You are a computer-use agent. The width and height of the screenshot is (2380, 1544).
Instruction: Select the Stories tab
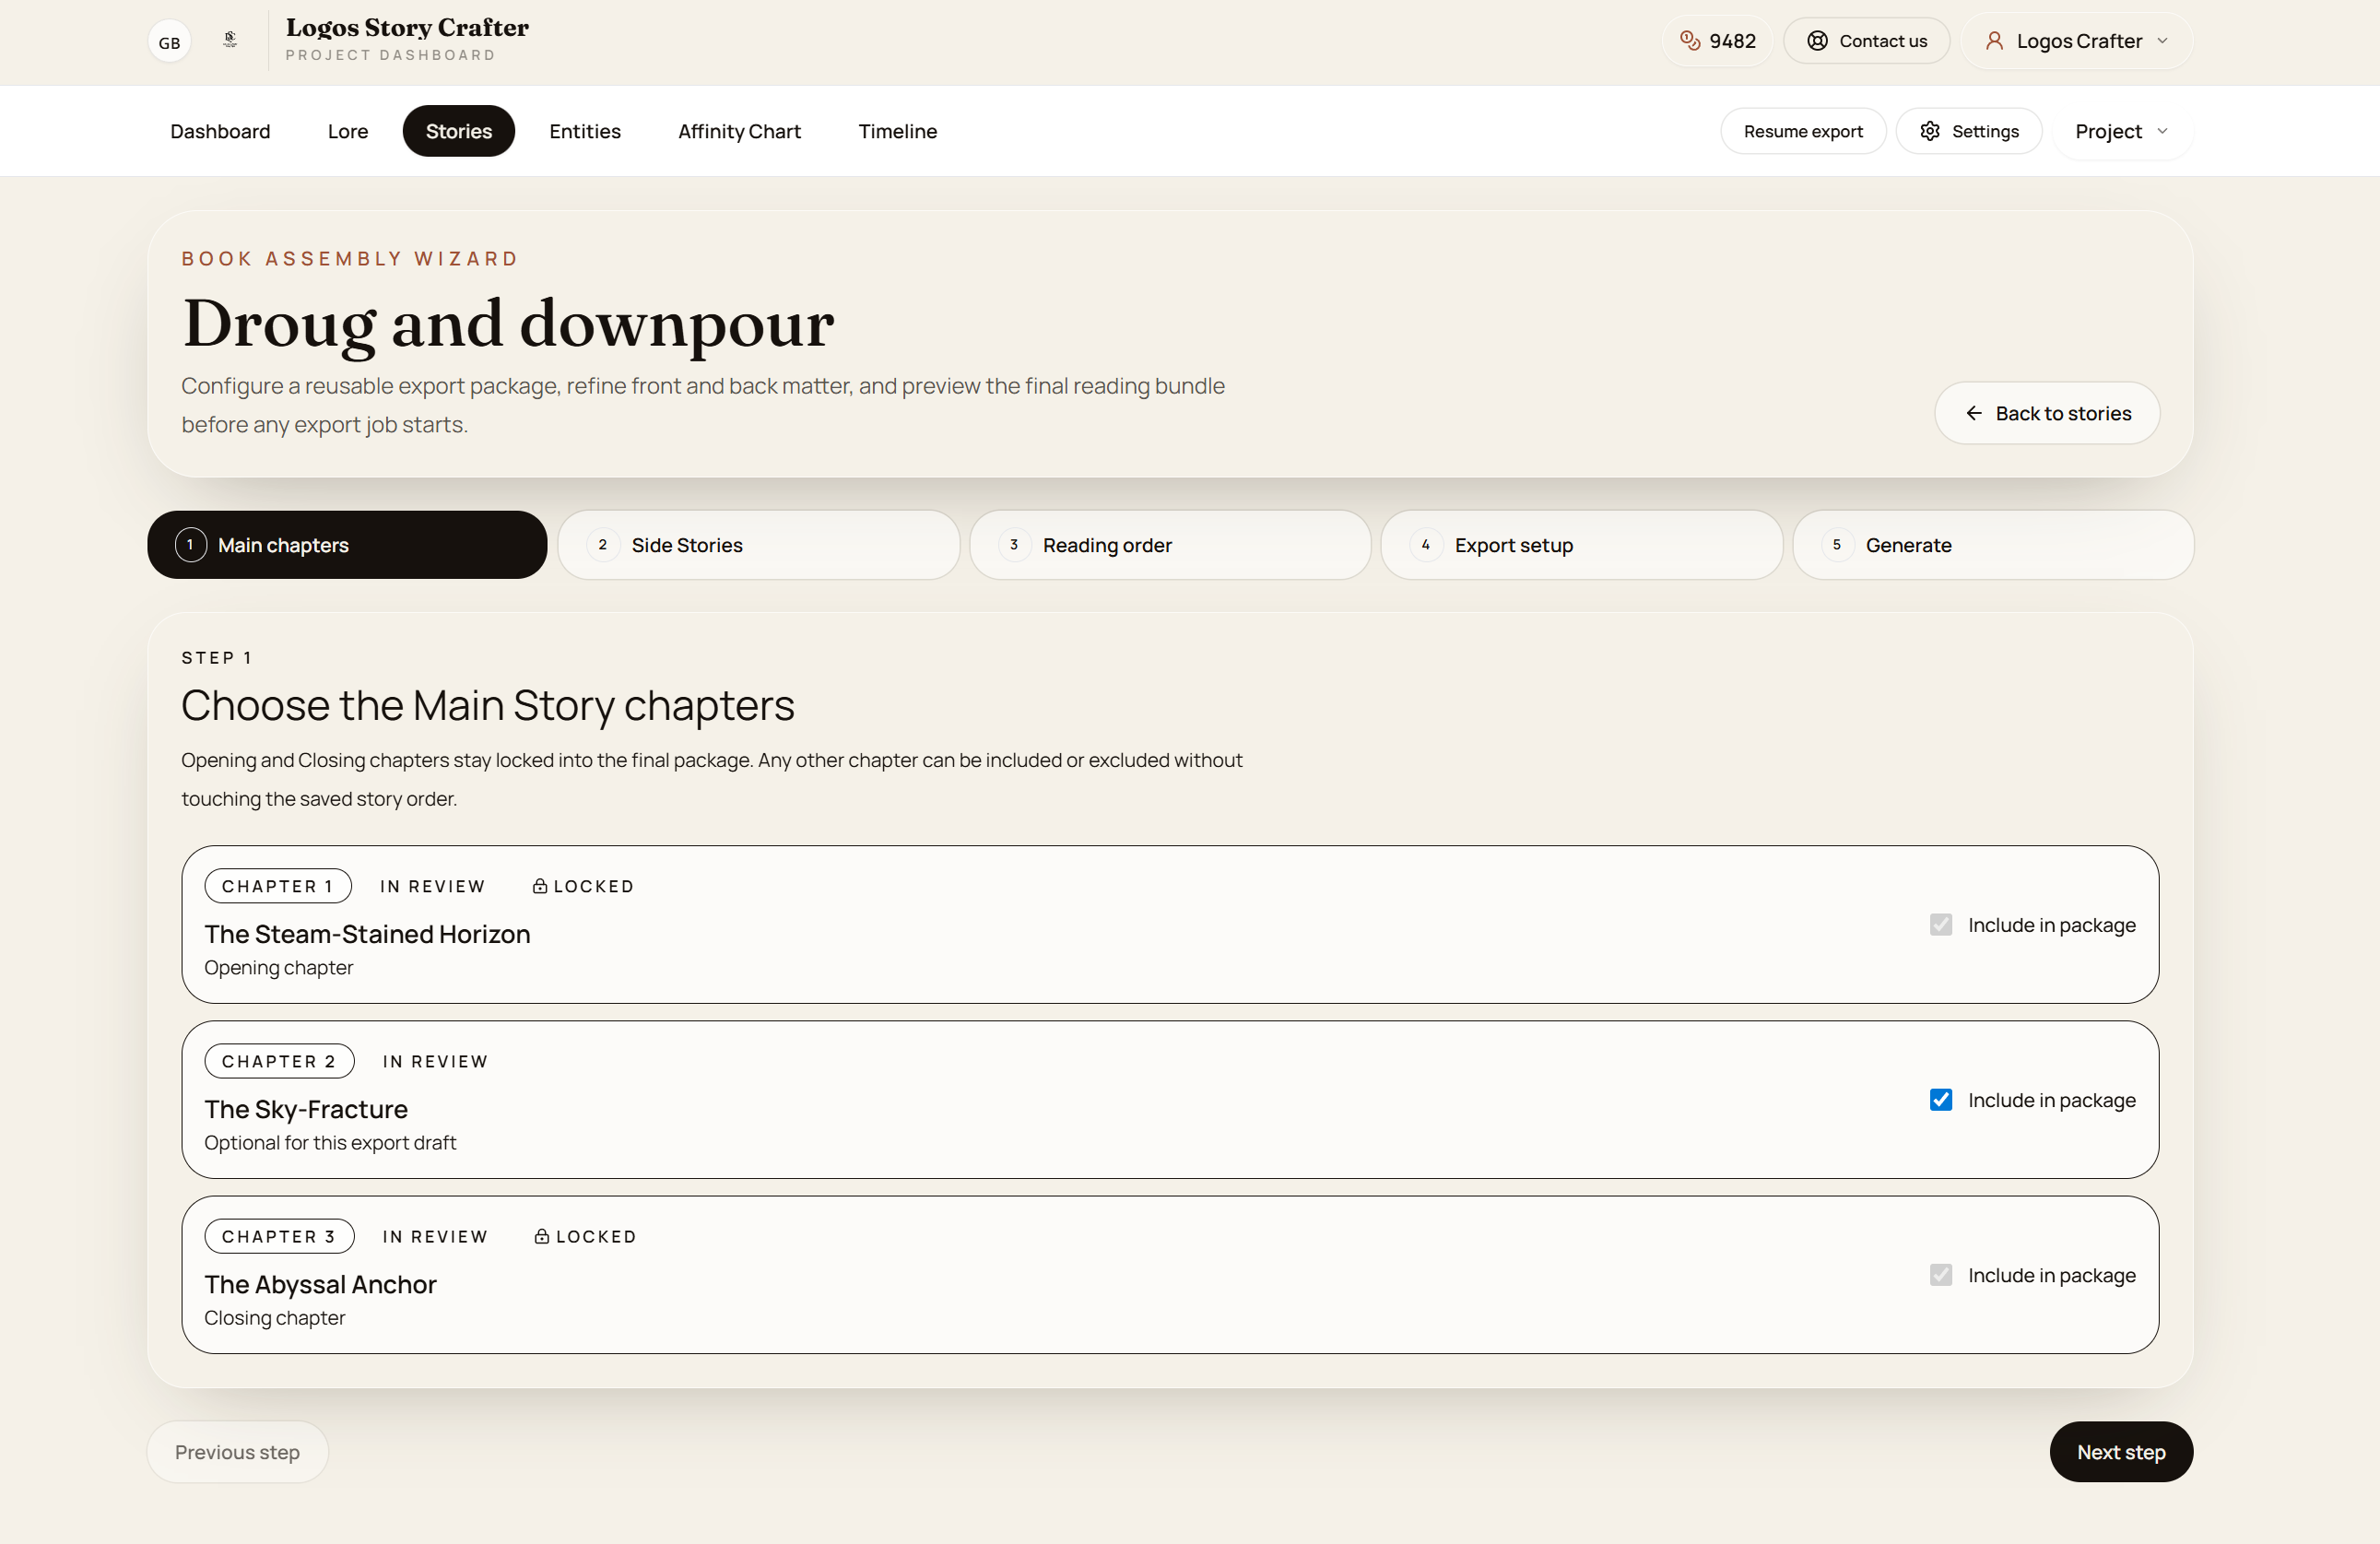tap(459, 131)
